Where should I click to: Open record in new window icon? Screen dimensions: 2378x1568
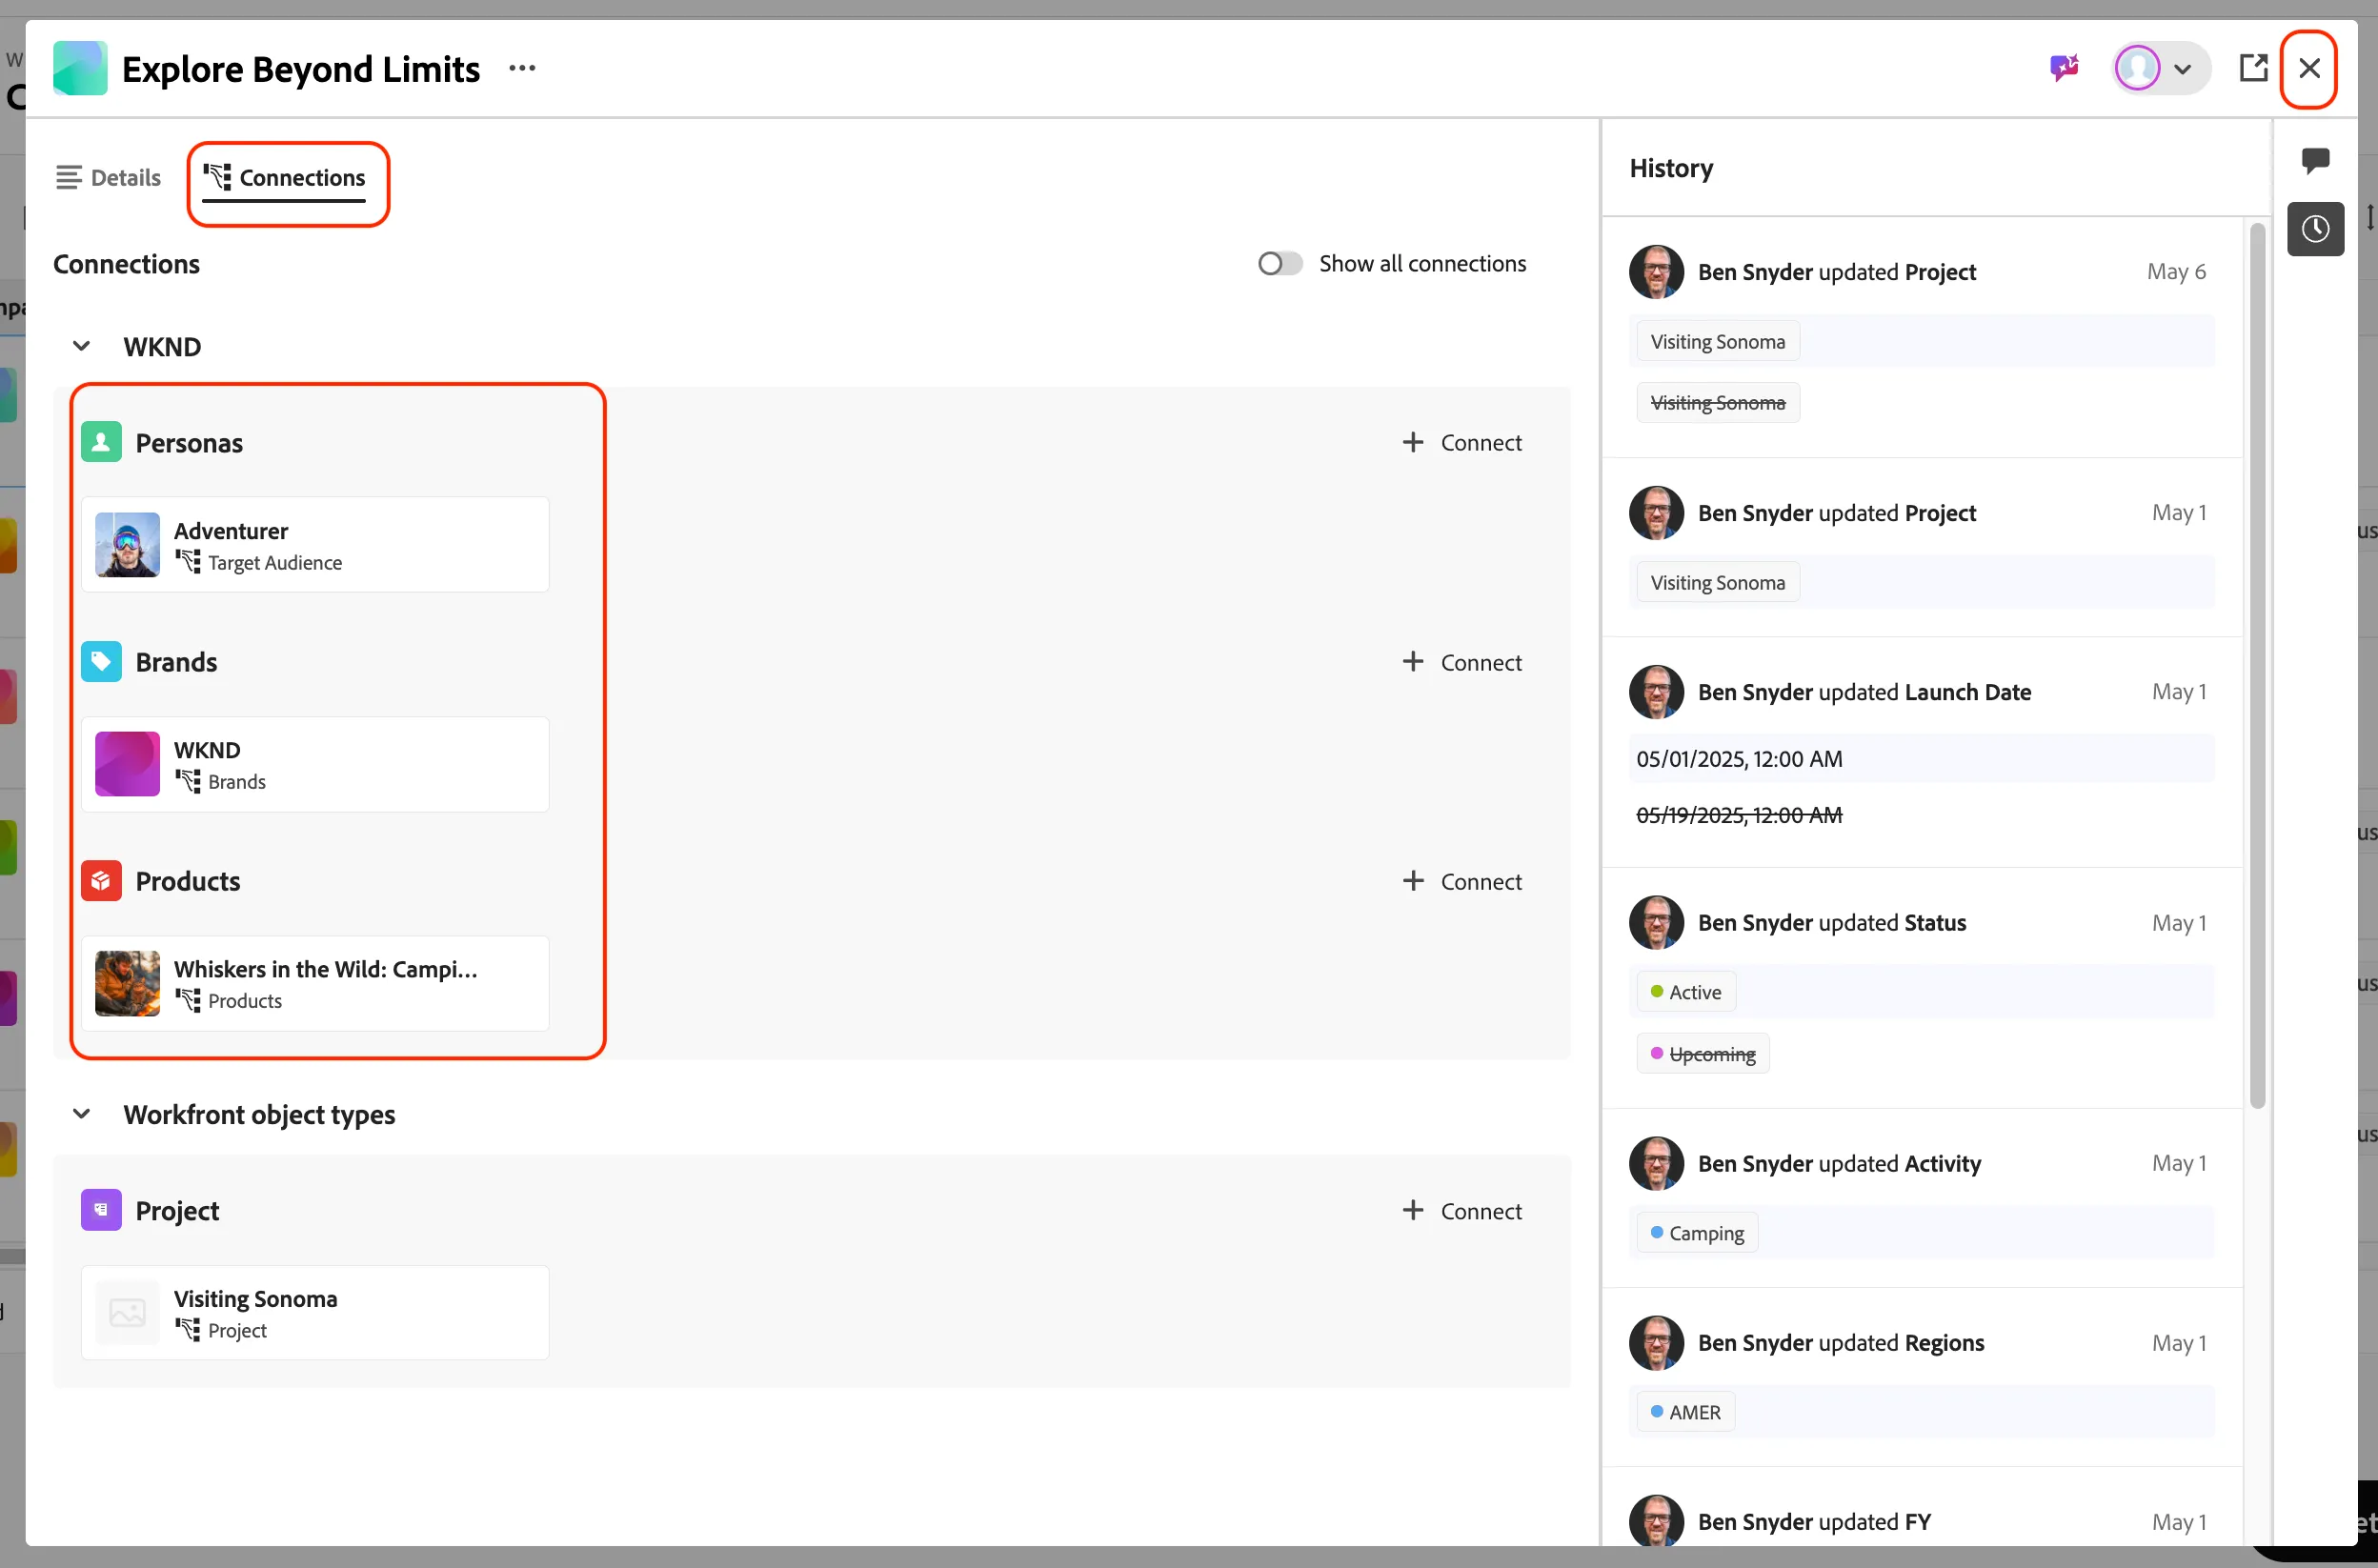pyautogui.click(x=2252, y=68)
